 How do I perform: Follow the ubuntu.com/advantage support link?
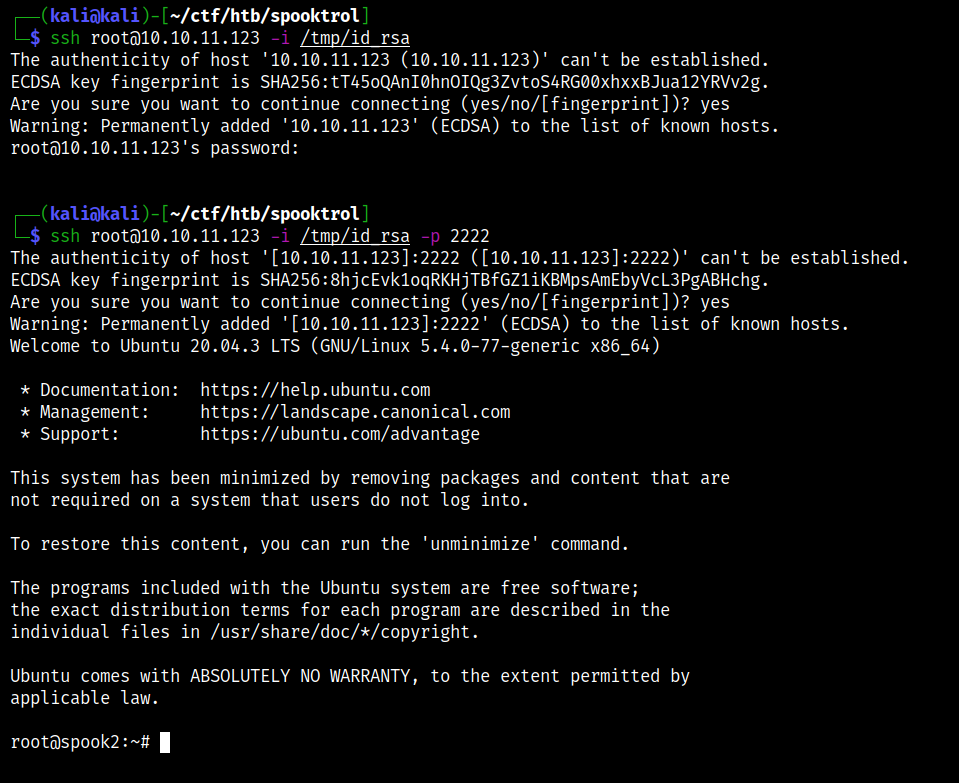(x=340, y=434)
